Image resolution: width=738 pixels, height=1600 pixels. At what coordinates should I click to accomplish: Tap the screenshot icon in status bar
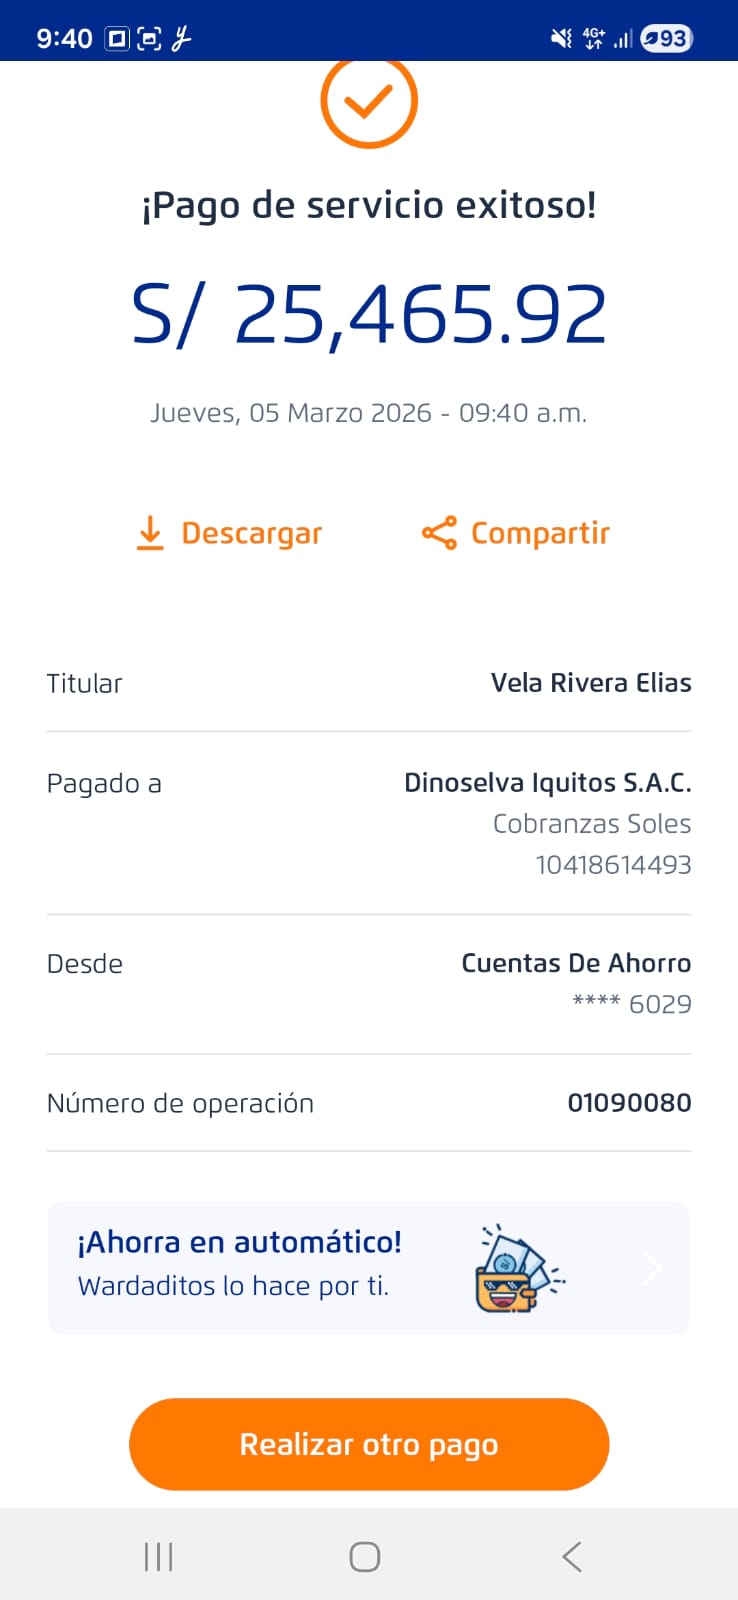tap(149, 39)
